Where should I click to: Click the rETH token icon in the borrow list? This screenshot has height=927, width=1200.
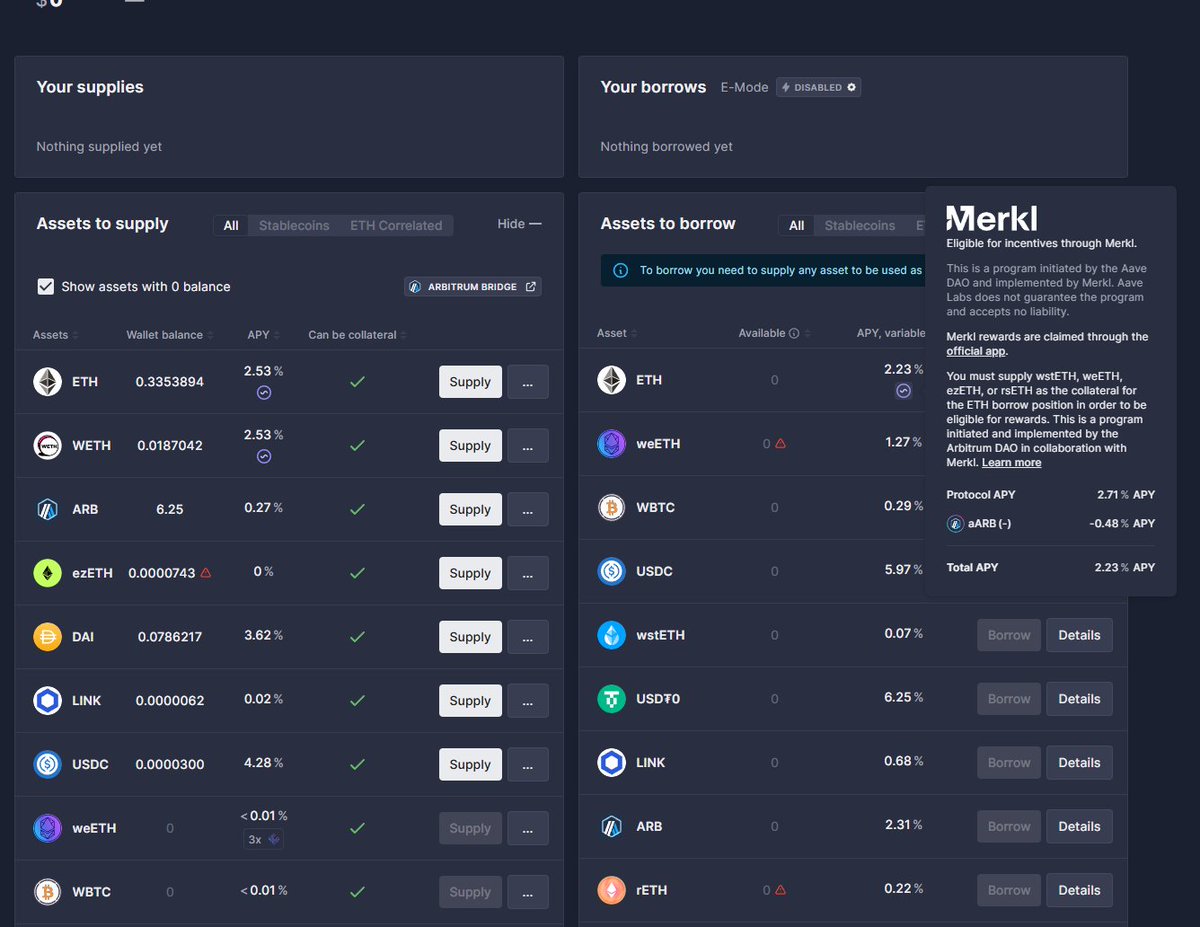pos(612,890)
